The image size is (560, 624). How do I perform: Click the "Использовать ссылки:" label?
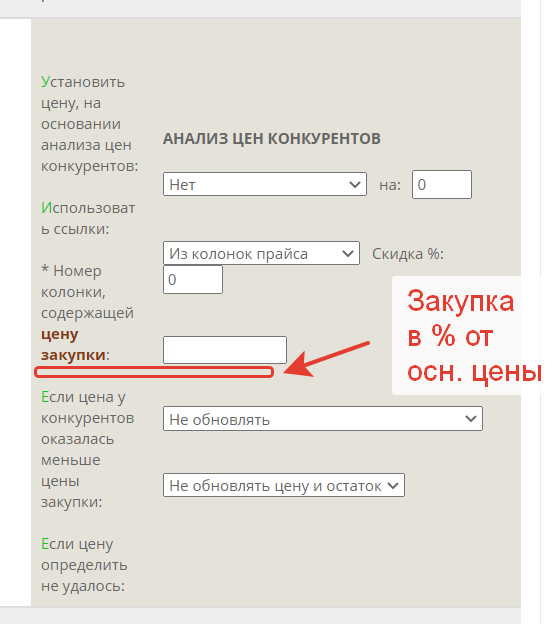tap(88, 218)
